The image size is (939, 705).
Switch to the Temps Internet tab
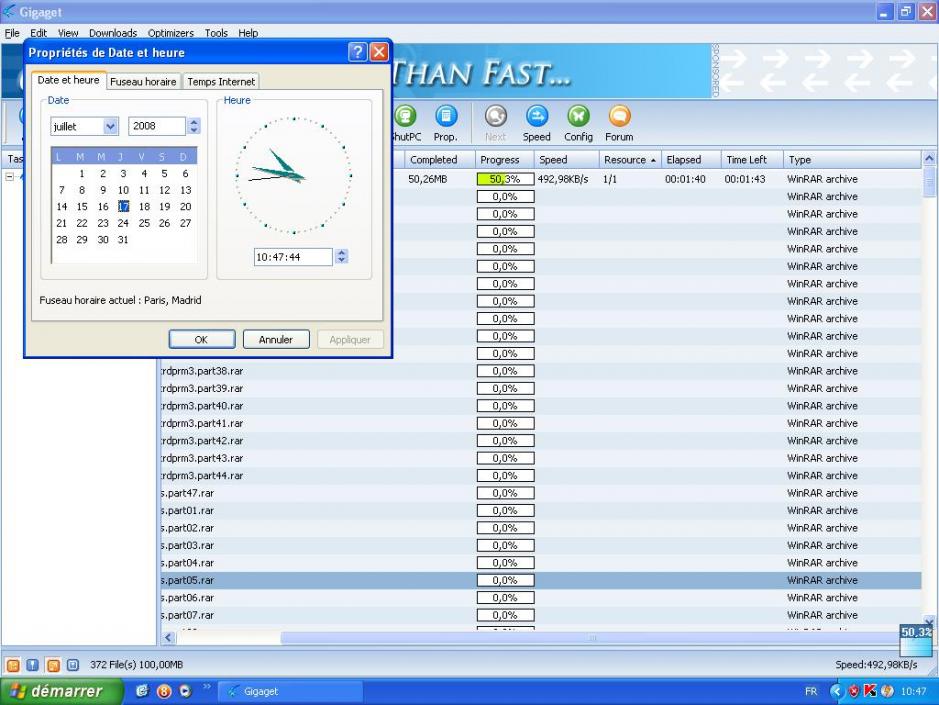(x=221, y=82)
